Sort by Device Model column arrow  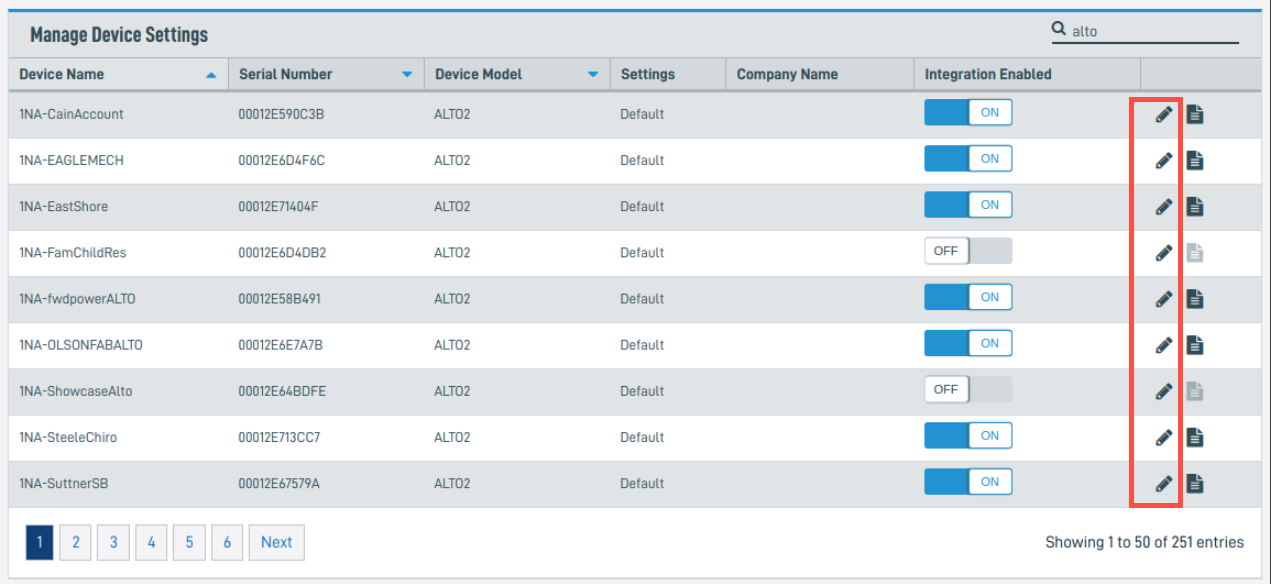pyautogui.click(x=593, y=75)
